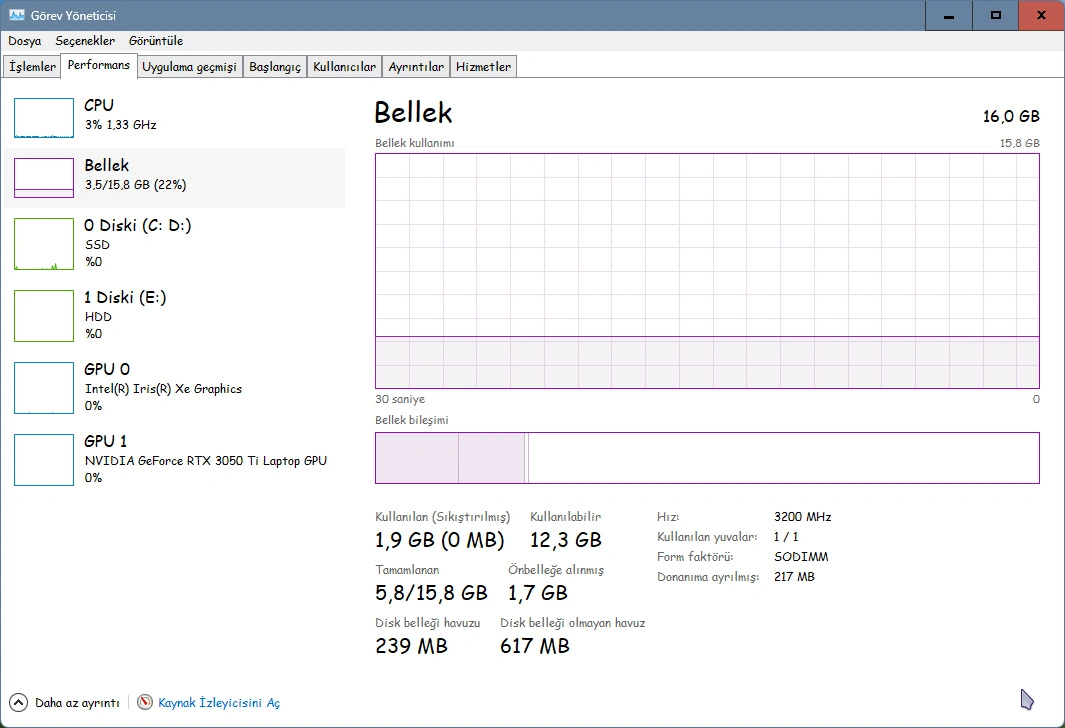This screenshot has width=1065, height=728.
Task: Click the '30 saniye' graph axis label
Action: click(x=400, y=399)
